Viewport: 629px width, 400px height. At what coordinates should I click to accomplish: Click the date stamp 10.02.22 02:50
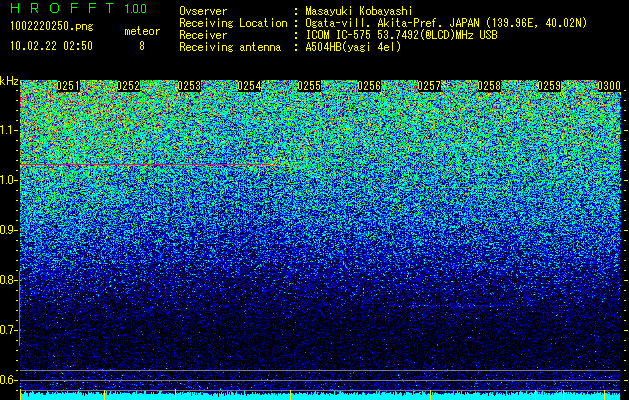pyautogui.click(x=51, y=46)
